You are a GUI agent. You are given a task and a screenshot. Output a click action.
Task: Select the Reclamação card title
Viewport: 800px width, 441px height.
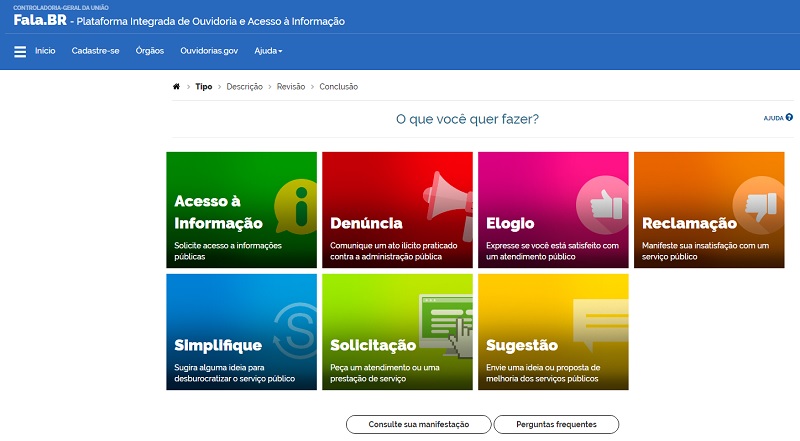pos(689,223)
